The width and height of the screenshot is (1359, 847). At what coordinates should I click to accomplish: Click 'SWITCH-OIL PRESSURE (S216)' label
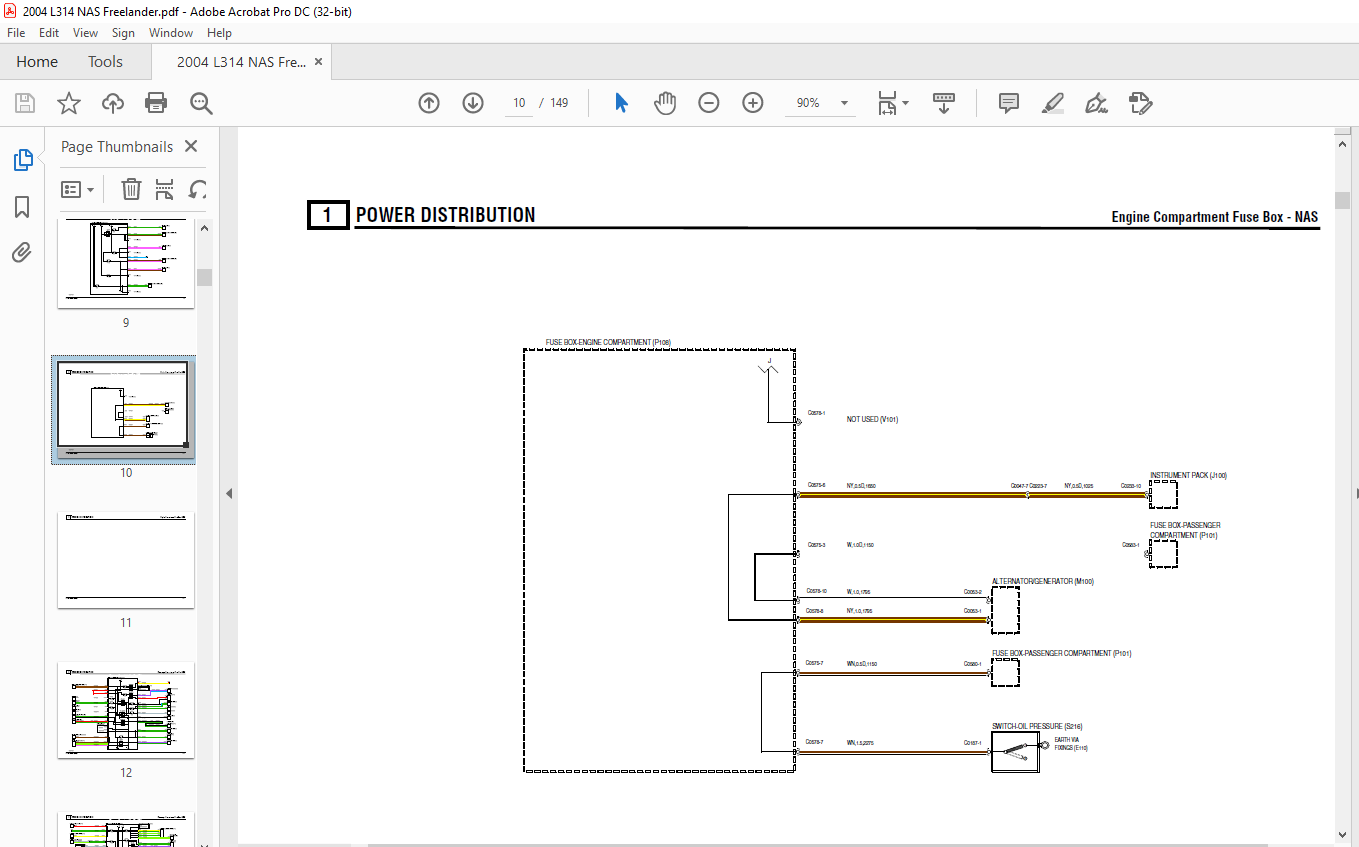coord(1037,726)
